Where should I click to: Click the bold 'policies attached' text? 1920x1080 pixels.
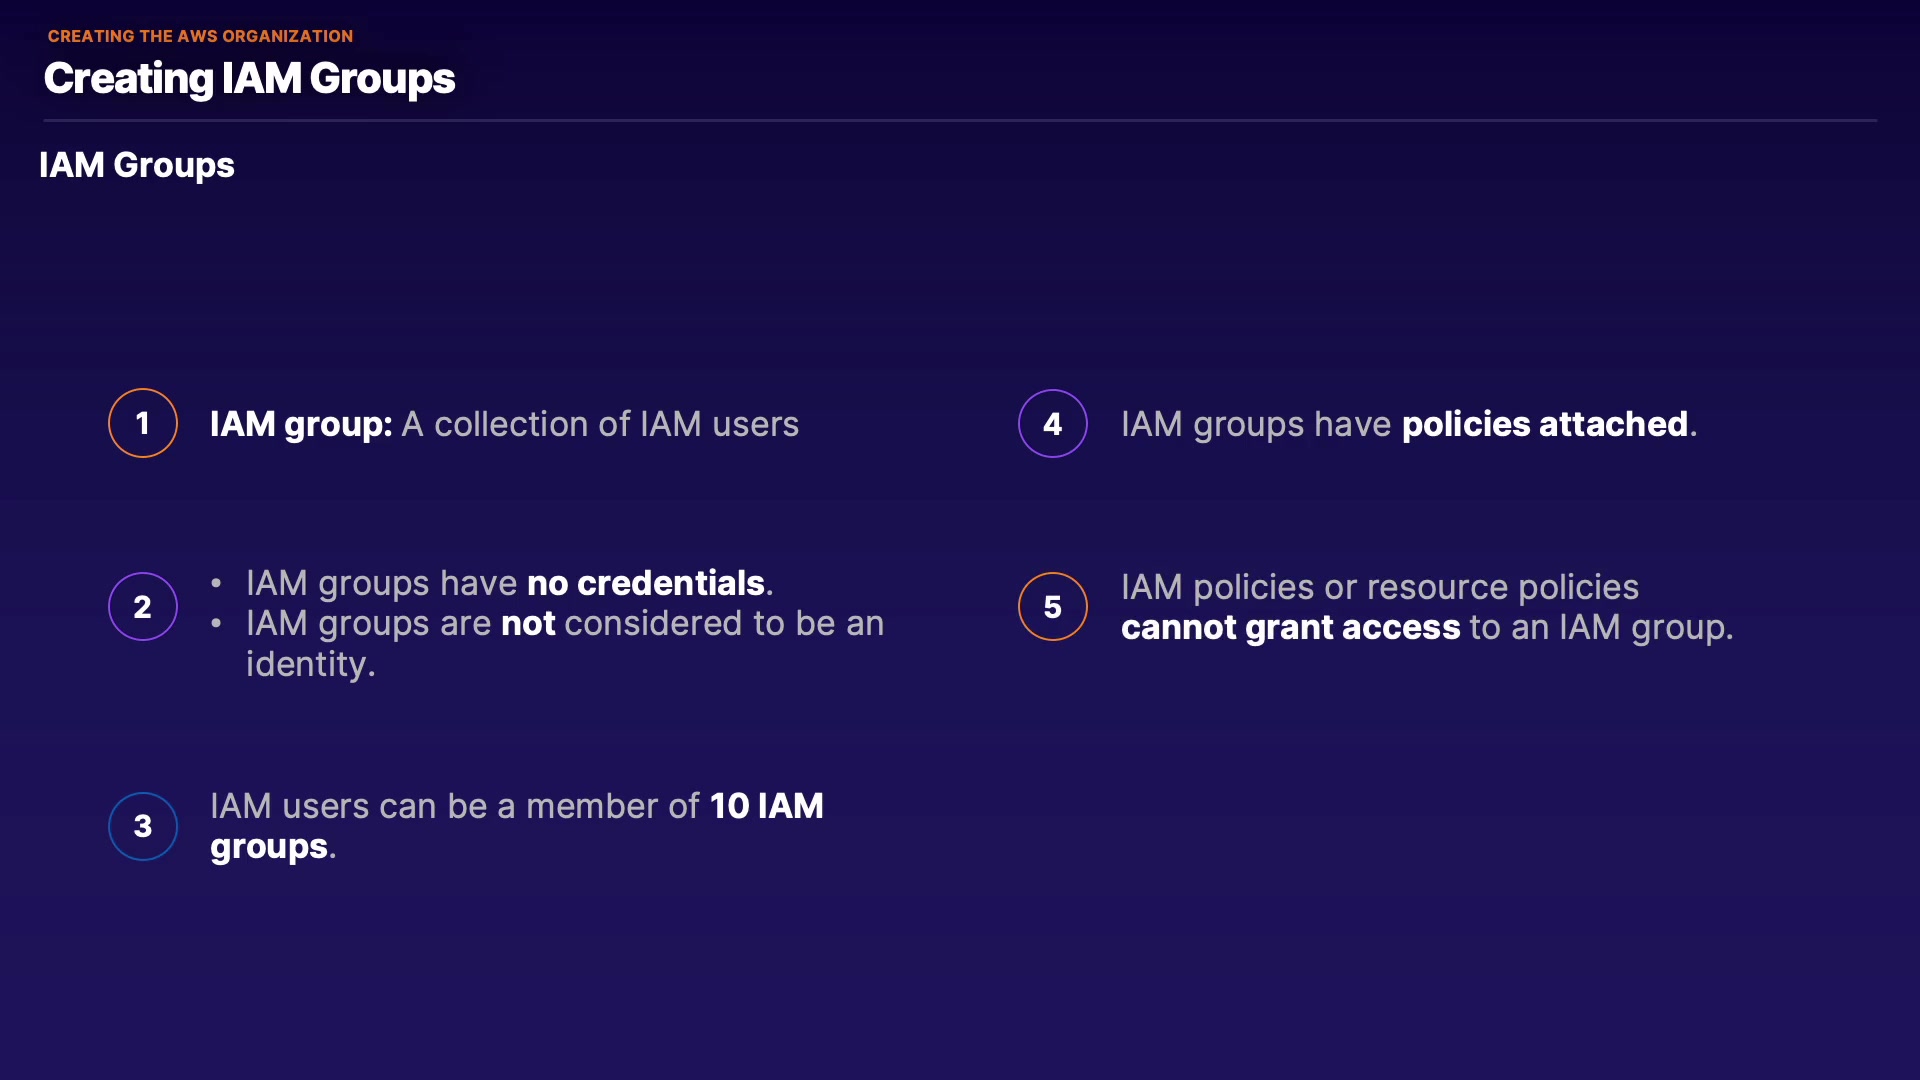click(1544, 424)
